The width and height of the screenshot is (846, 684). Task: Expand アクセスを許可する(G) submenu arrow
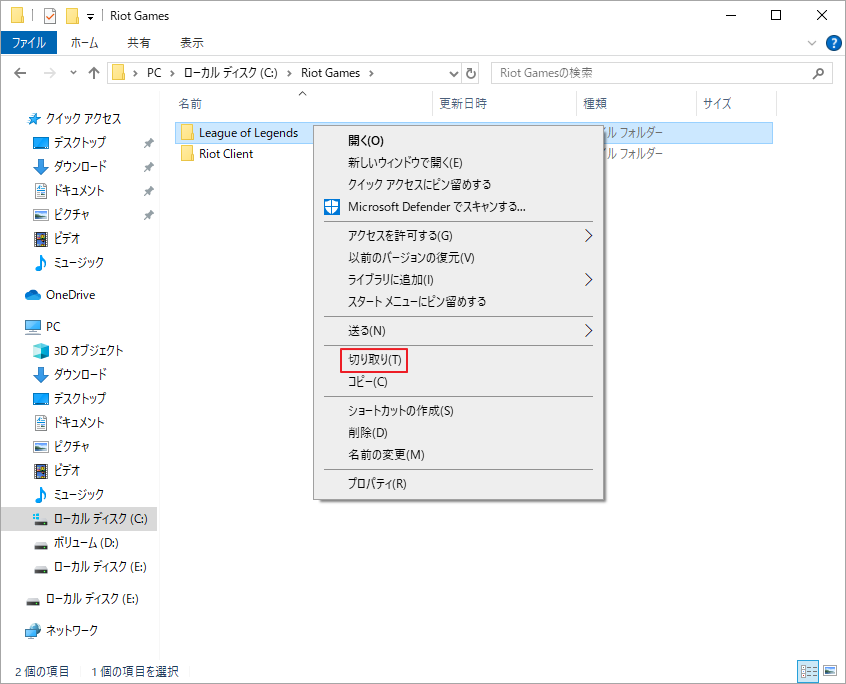point(588,236)
